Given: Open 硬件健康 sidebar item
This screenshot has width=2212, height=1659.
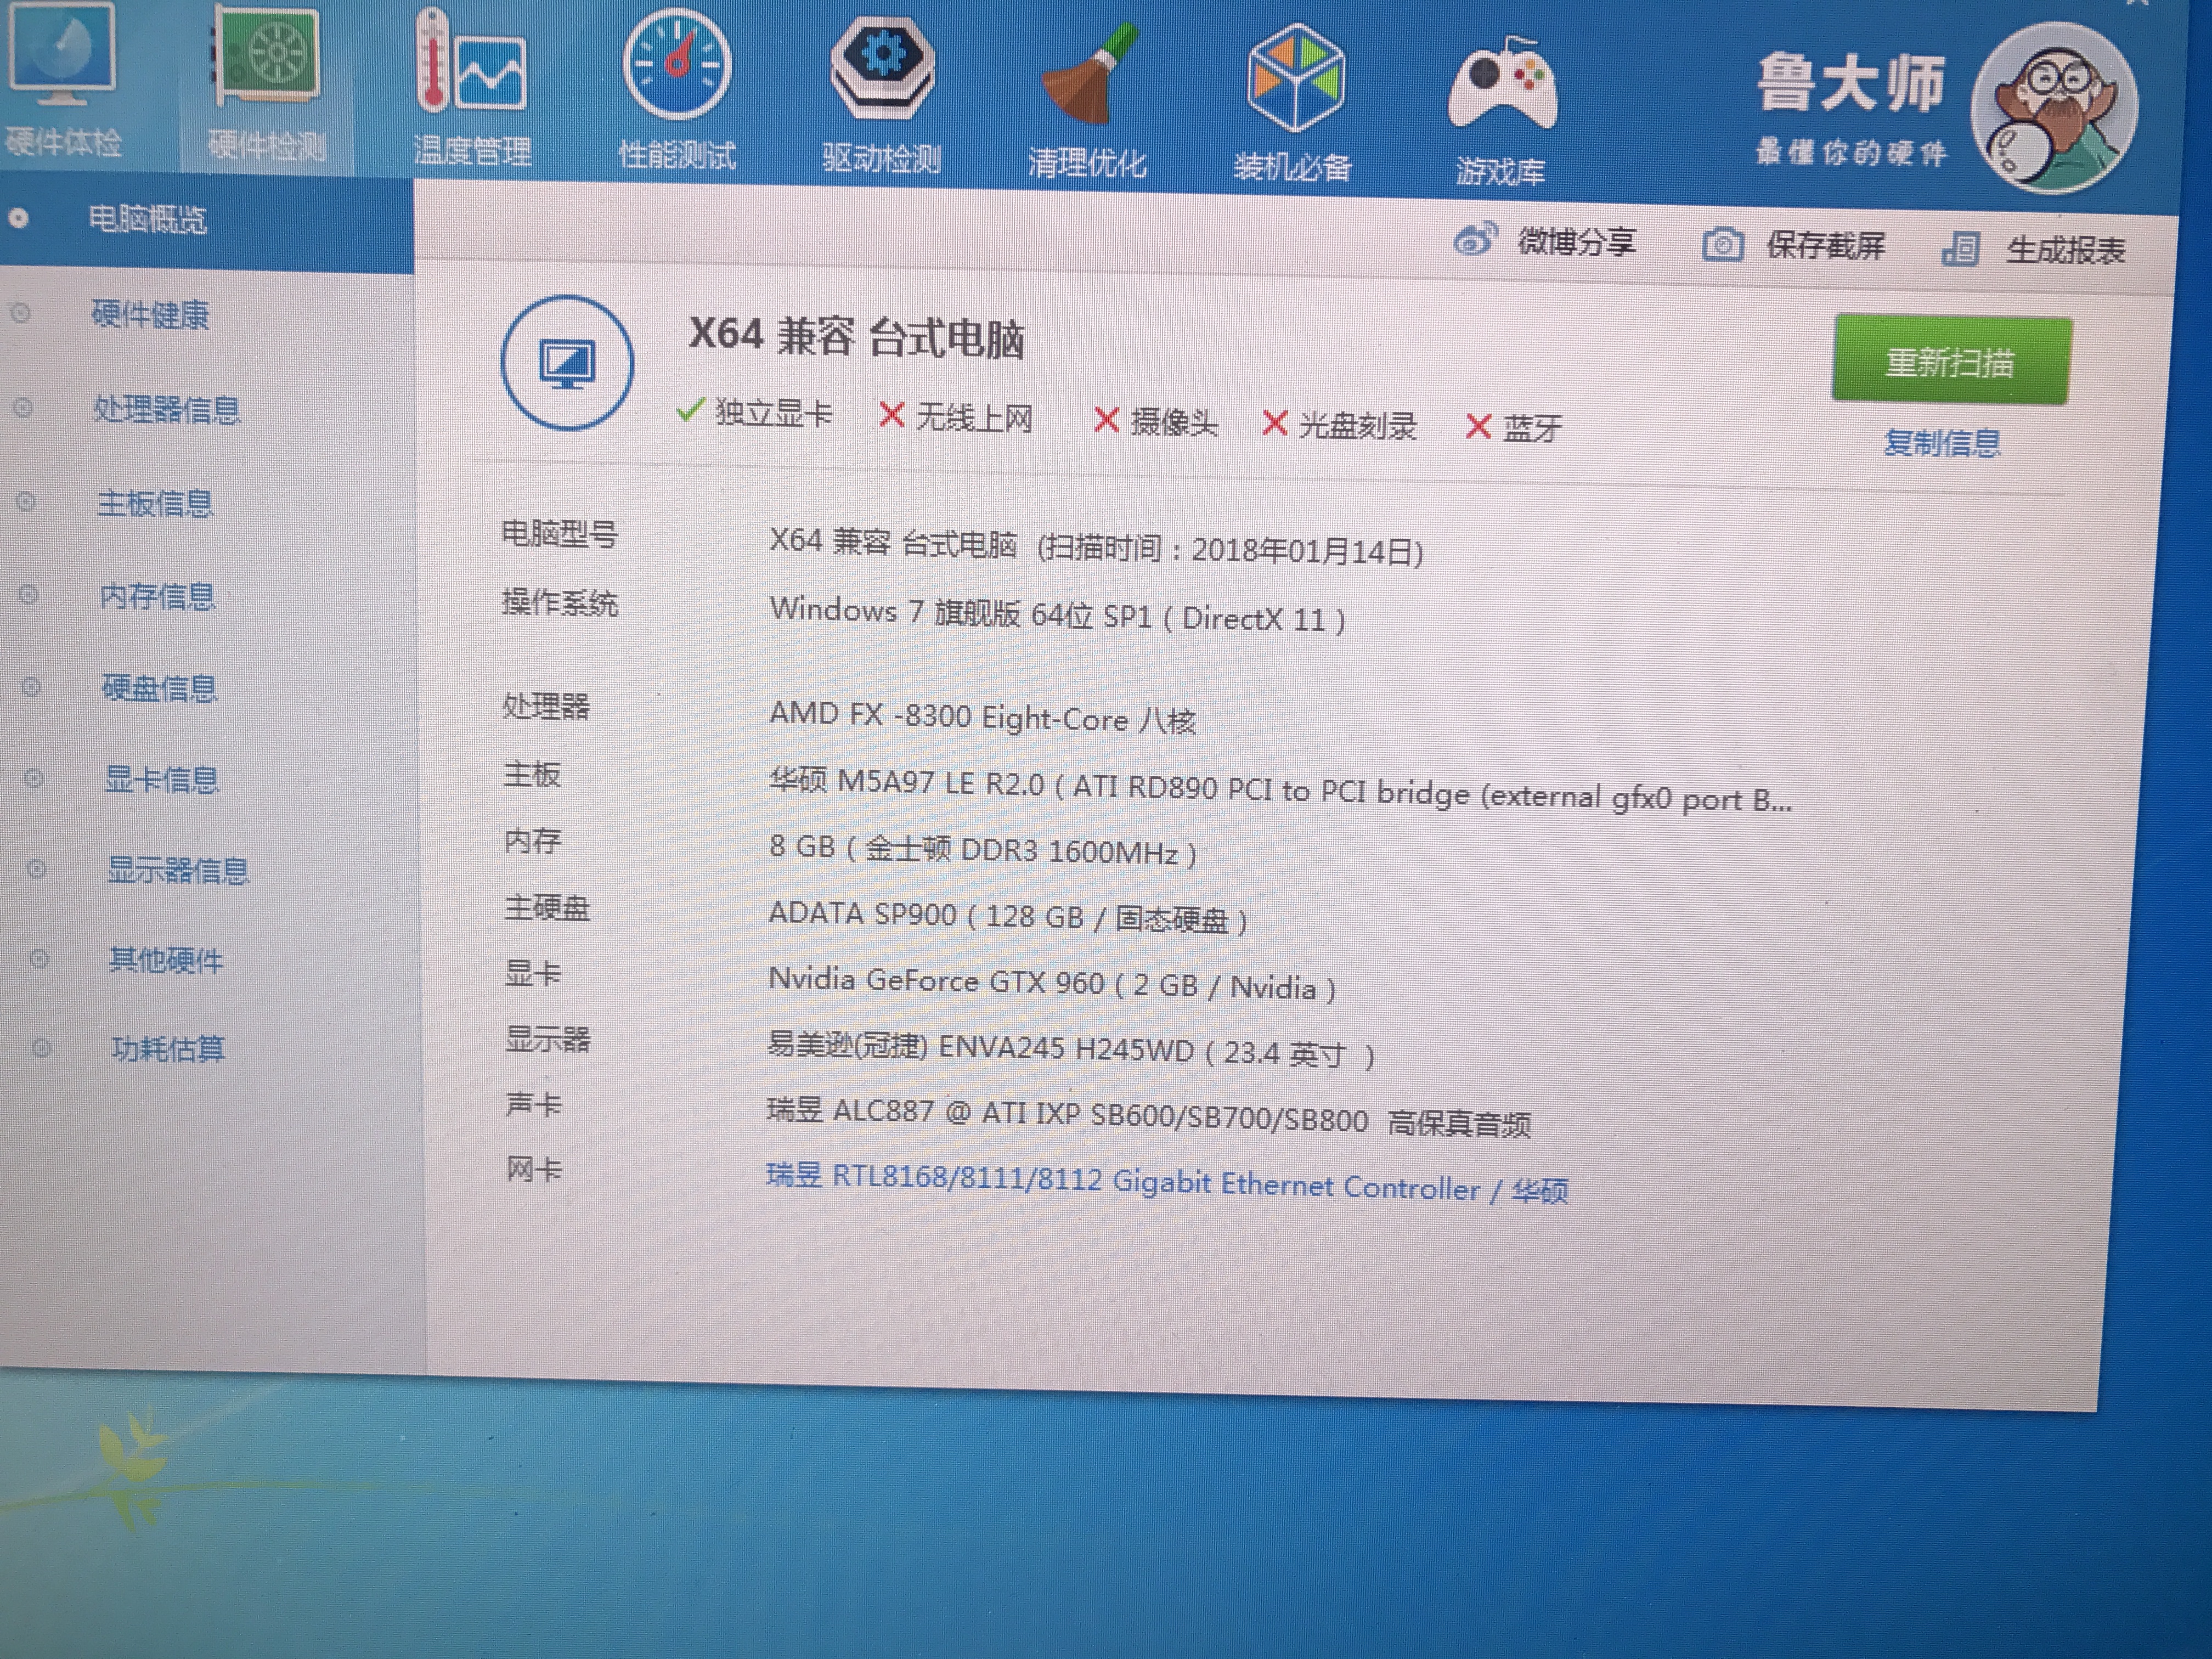Looking at the screenshot, I should [x=150, y=314].
